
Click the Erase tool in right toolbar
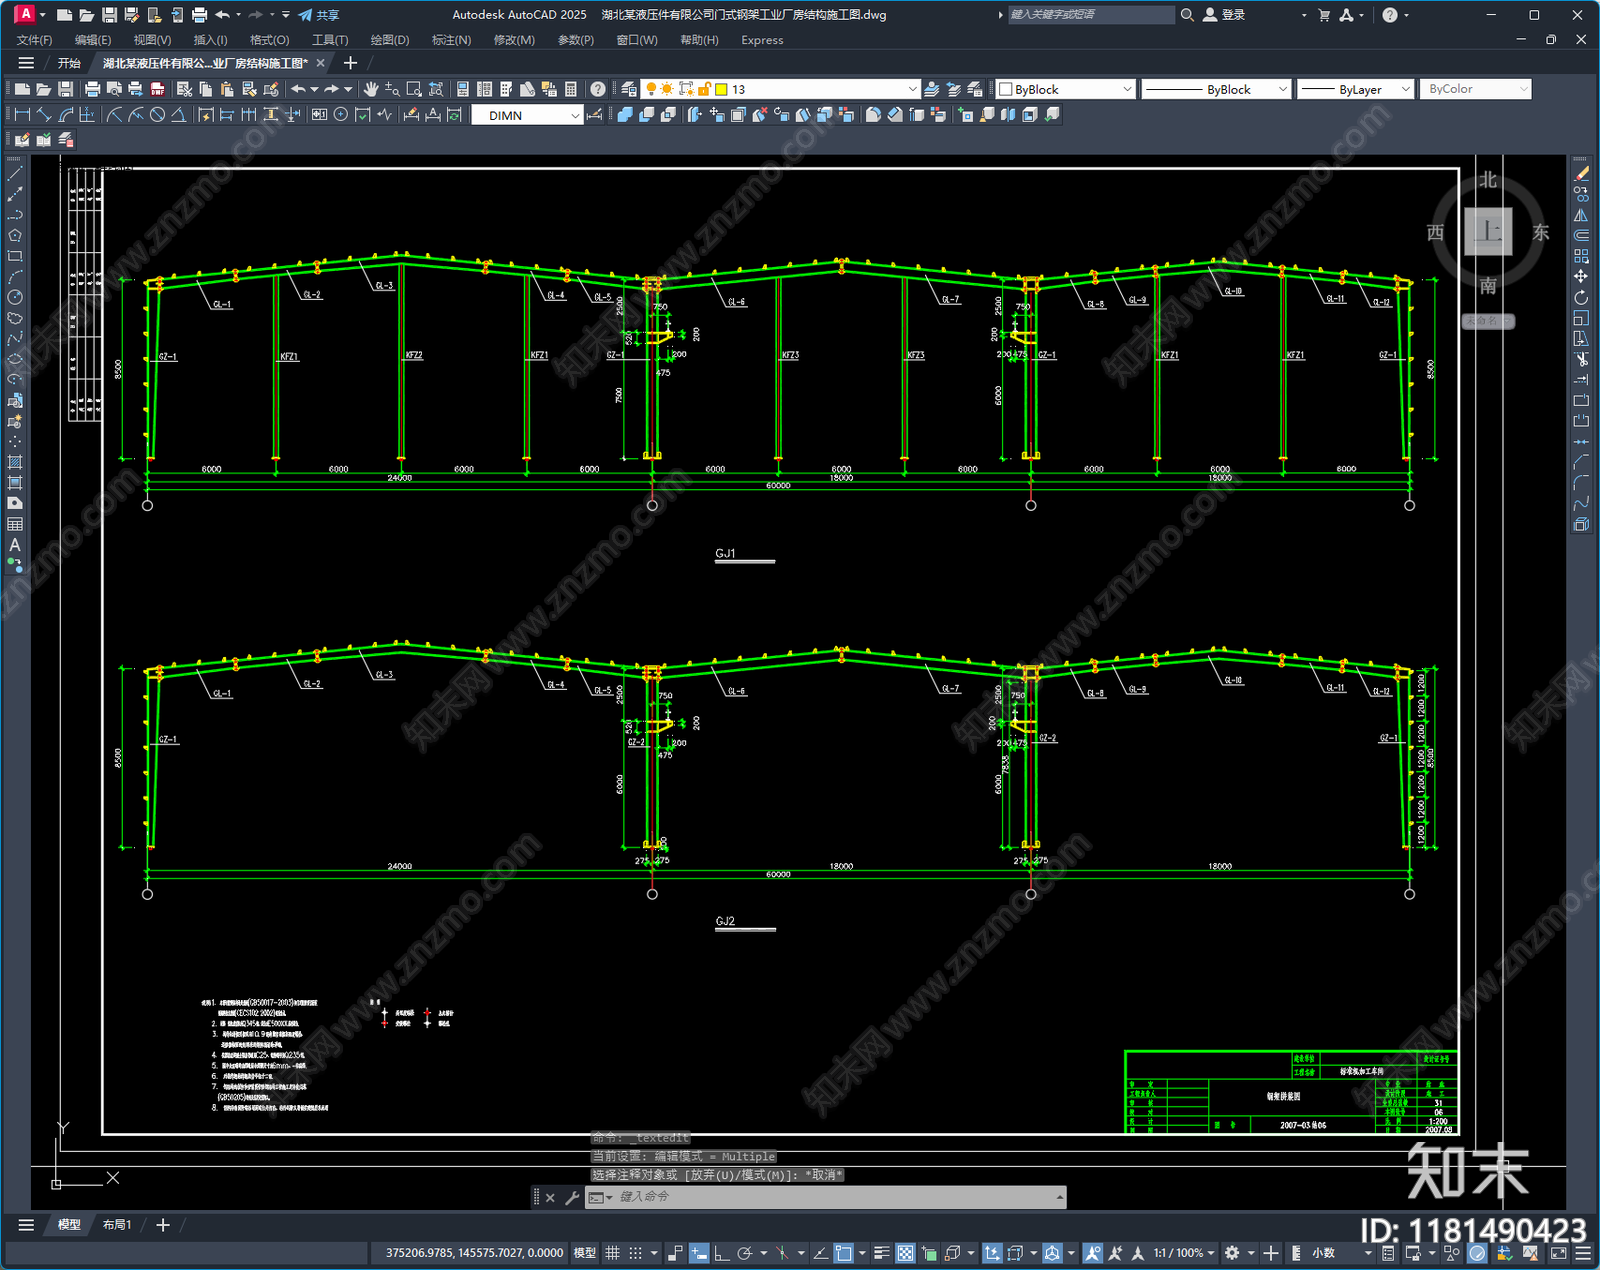click(x=1581, y=174)
